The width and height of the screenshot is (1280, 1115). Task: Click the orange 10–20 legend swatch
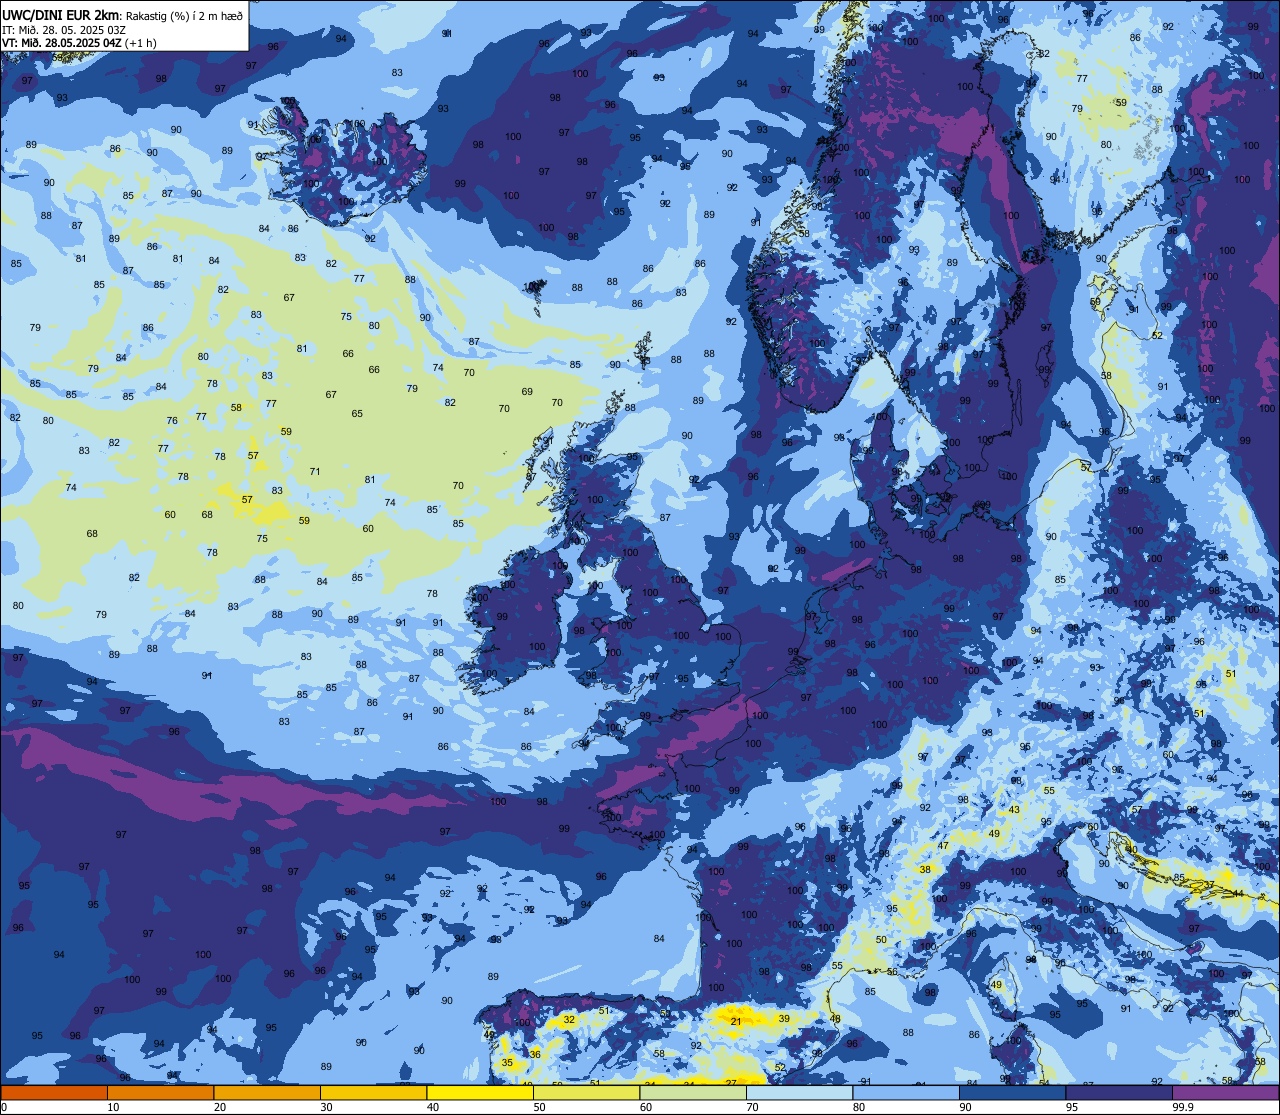click(160, 1092)
